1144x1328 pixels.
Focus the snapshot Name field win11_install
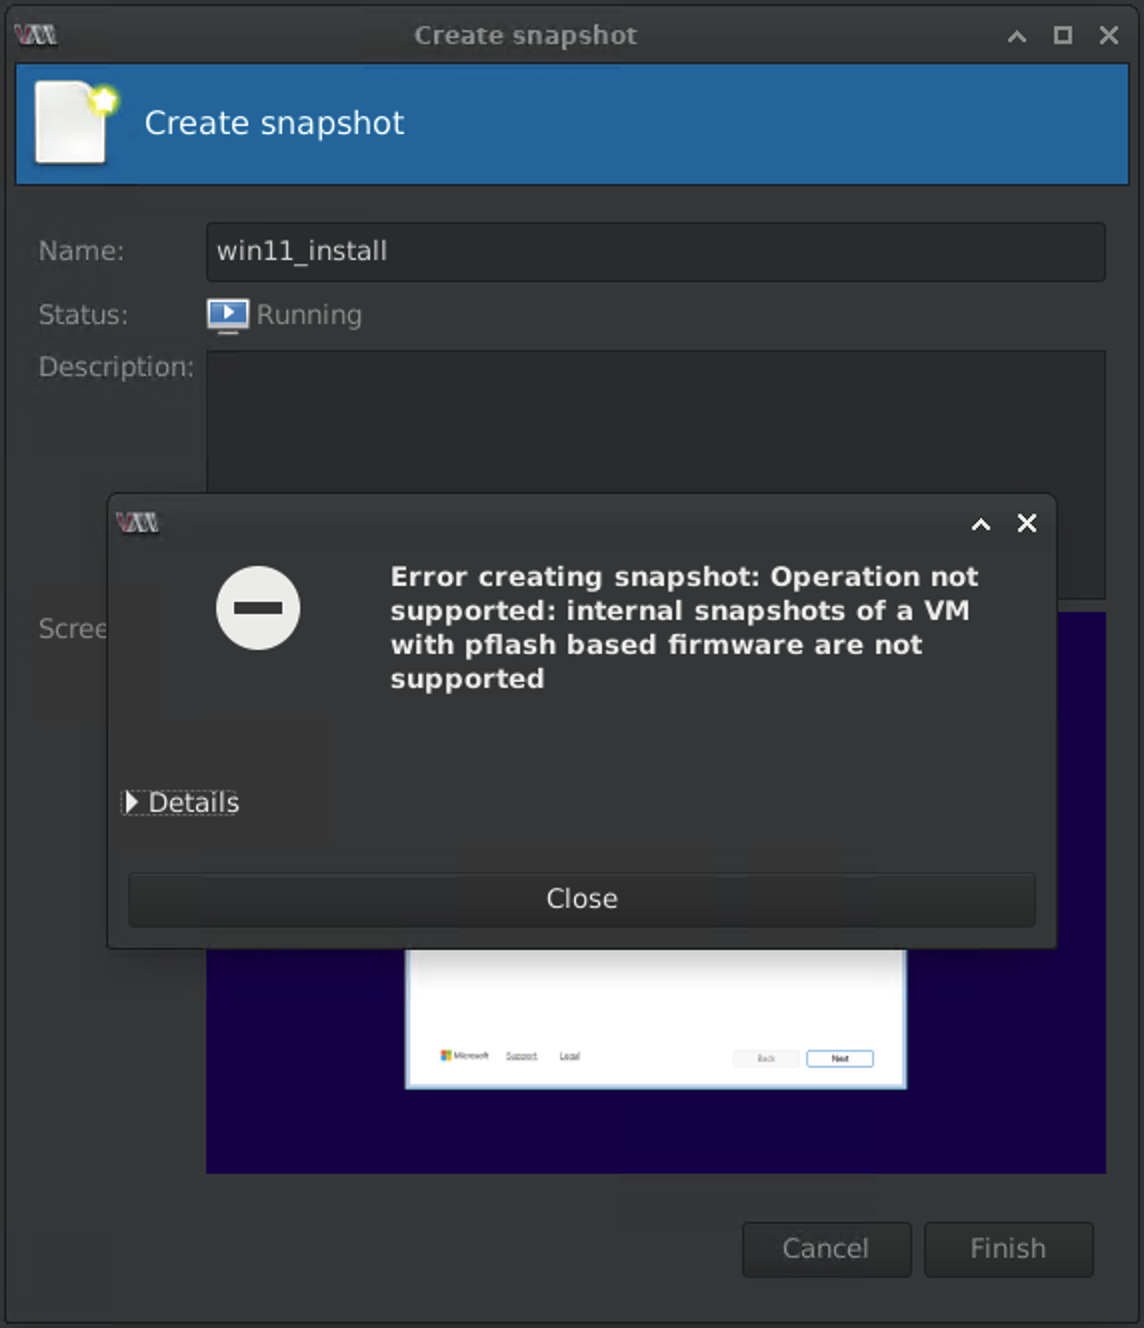pos(655,252)
